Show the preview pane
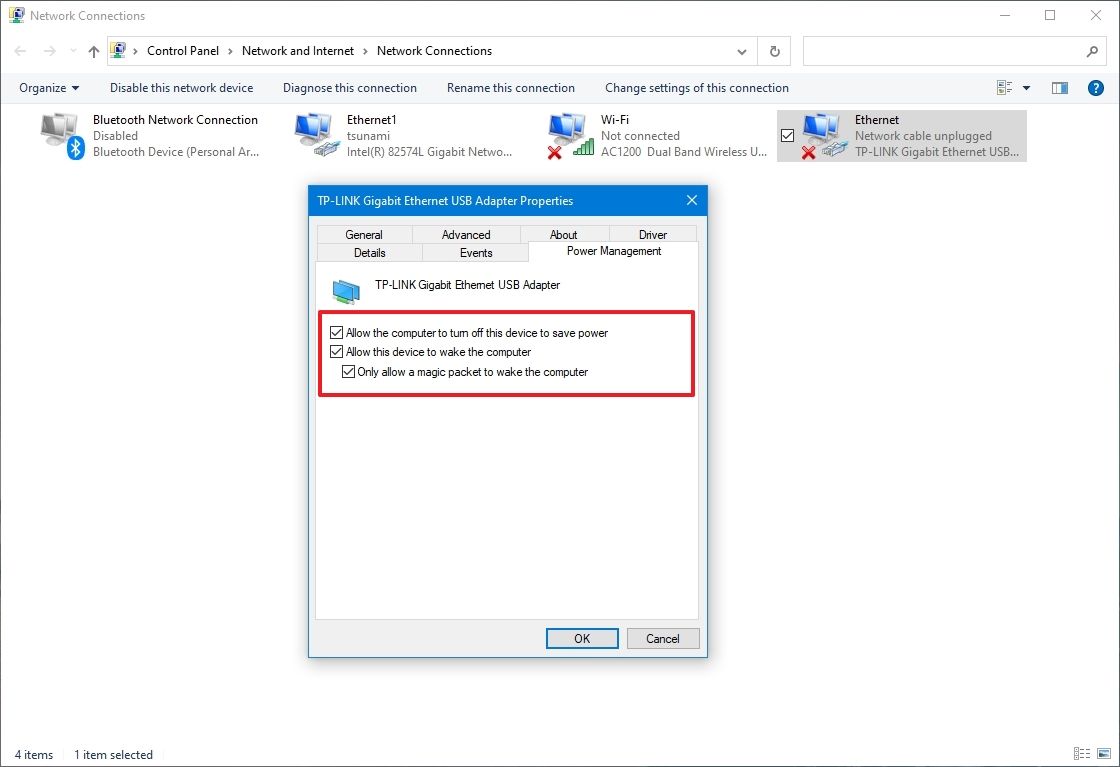This screenshot has width=1120, height=767. (1059, 88)
